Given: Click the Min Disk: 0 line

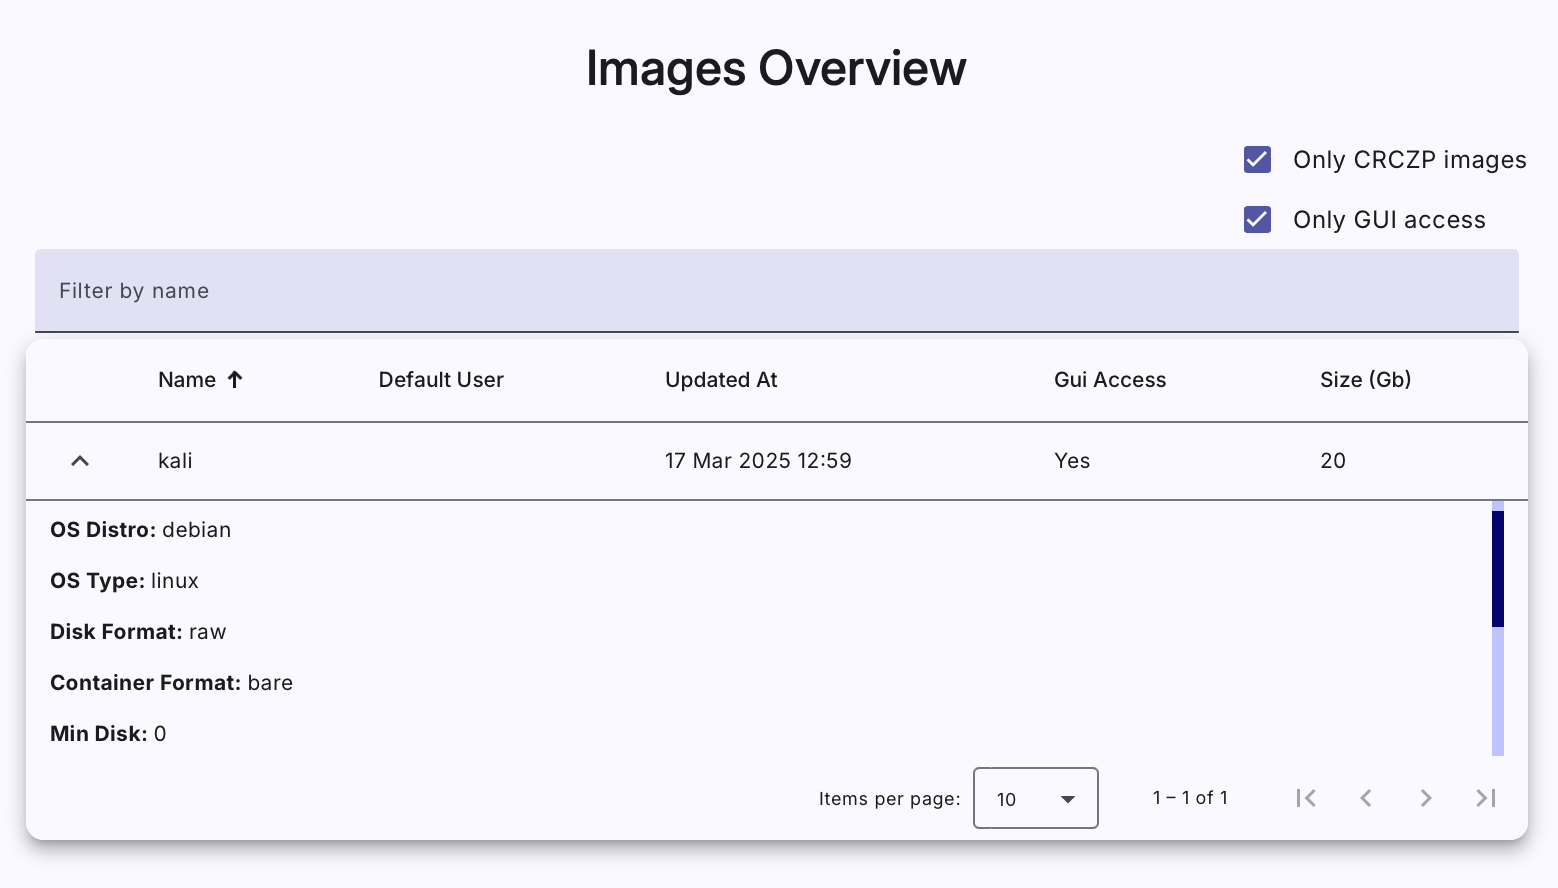Looking at the screenshot, I should tap(108, 734).
